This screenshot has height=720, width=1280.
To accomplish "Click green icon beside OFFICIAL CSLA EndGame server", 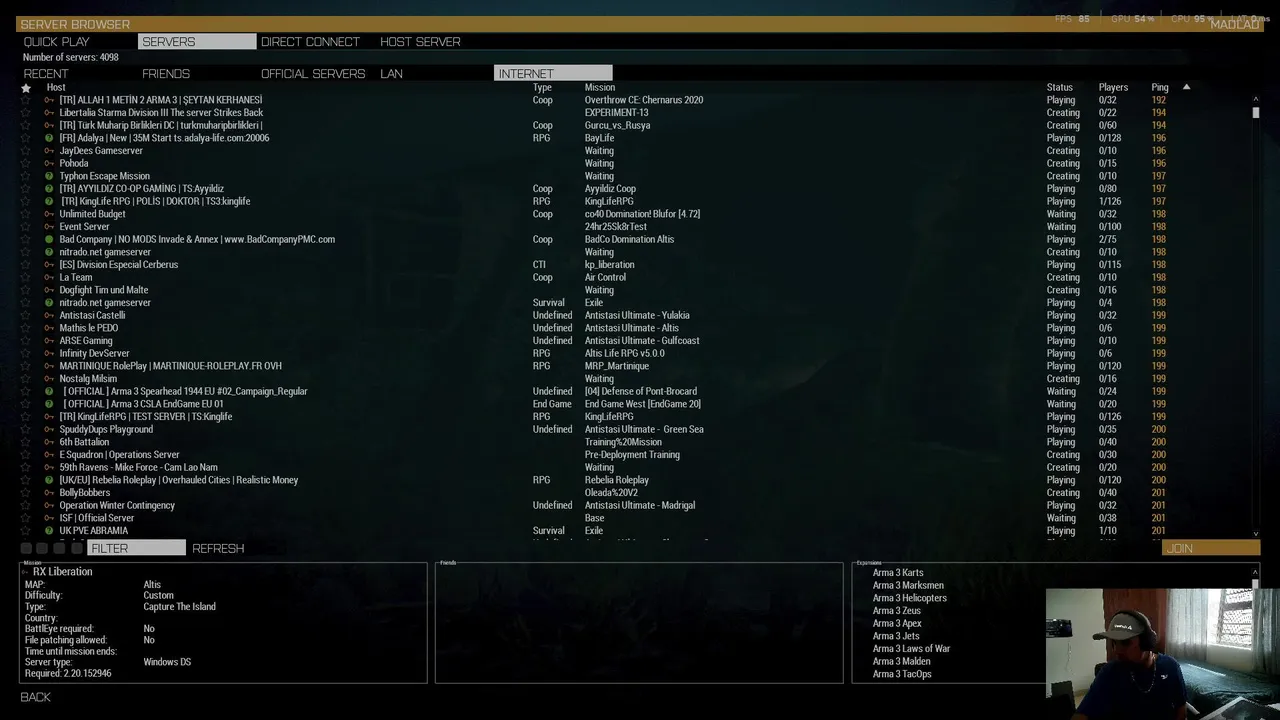I will (x=49, y=404).
